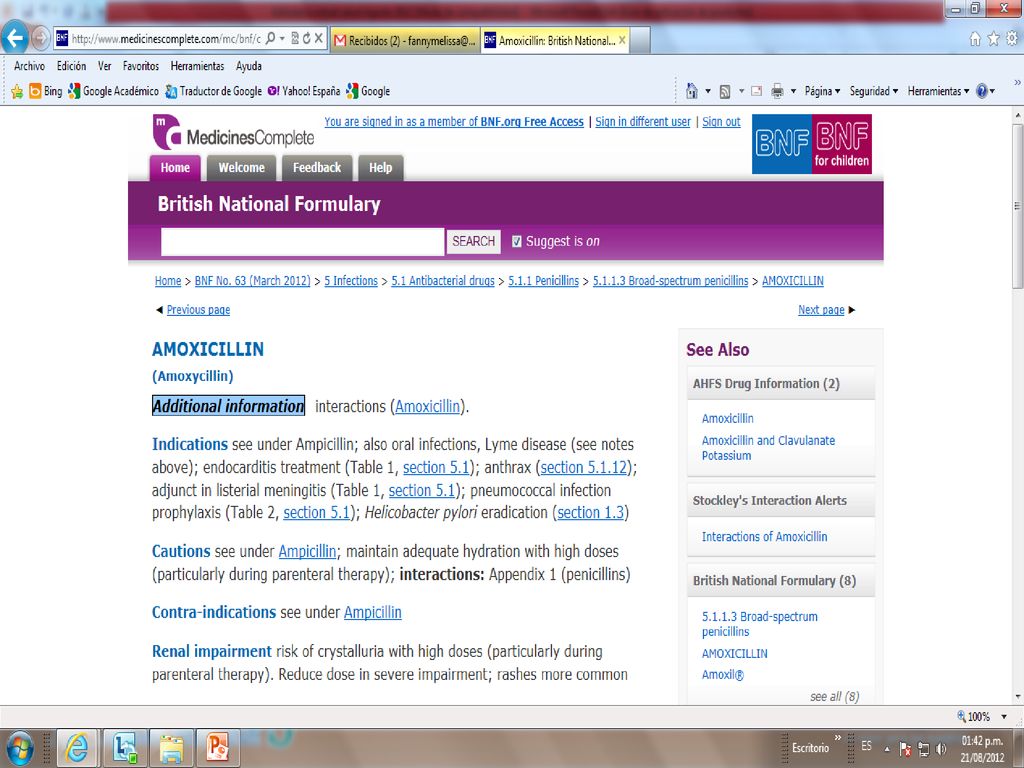The height and width of the screenshot is (768, 1024).
Task: Click the address bar URL field
Action: coord(166,39)
